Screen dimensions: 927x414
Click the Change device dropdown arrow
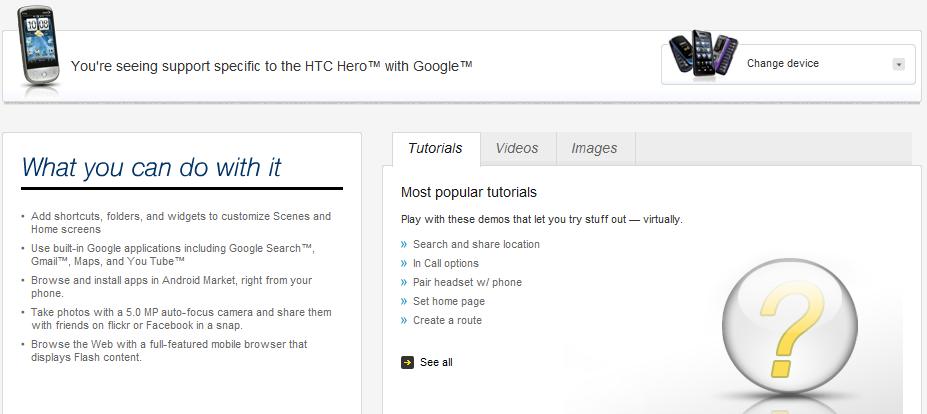tap(899, 64)
